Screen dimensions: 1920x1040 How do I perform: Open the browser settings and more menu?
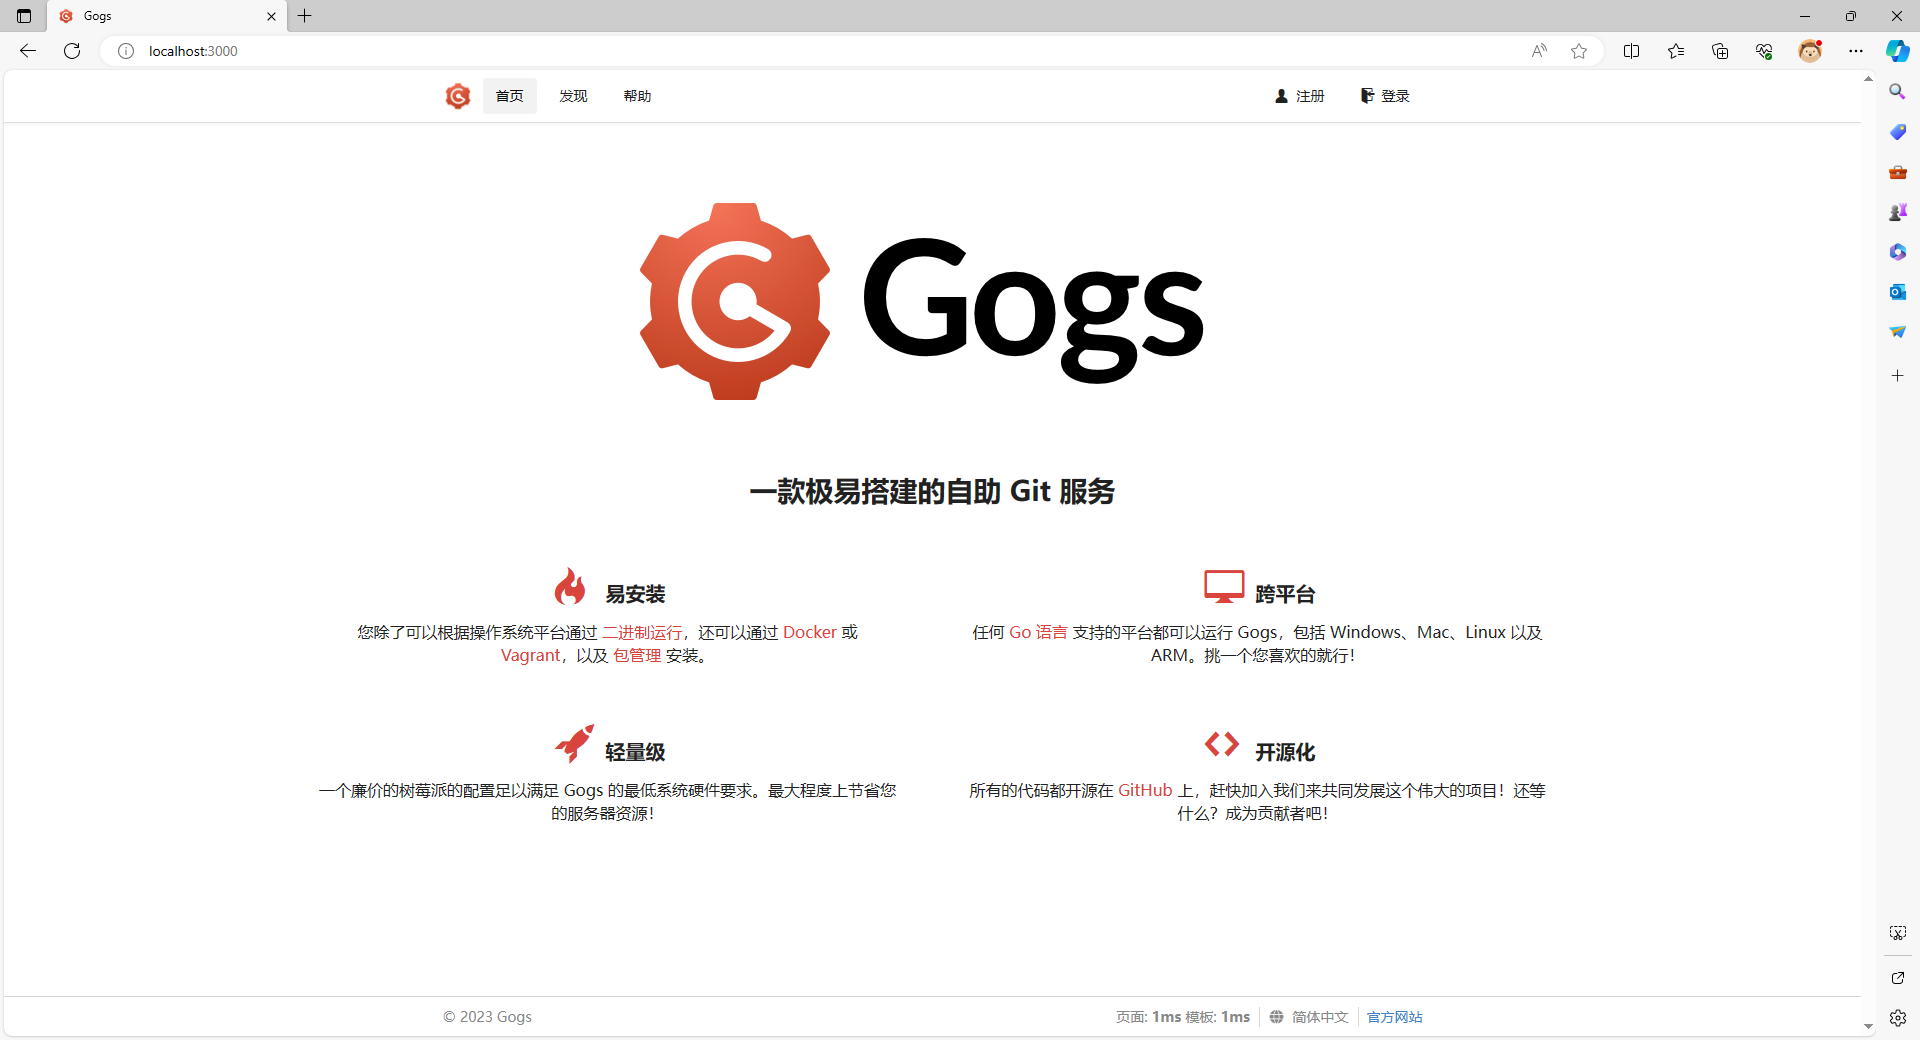[x=1856, y=51]
